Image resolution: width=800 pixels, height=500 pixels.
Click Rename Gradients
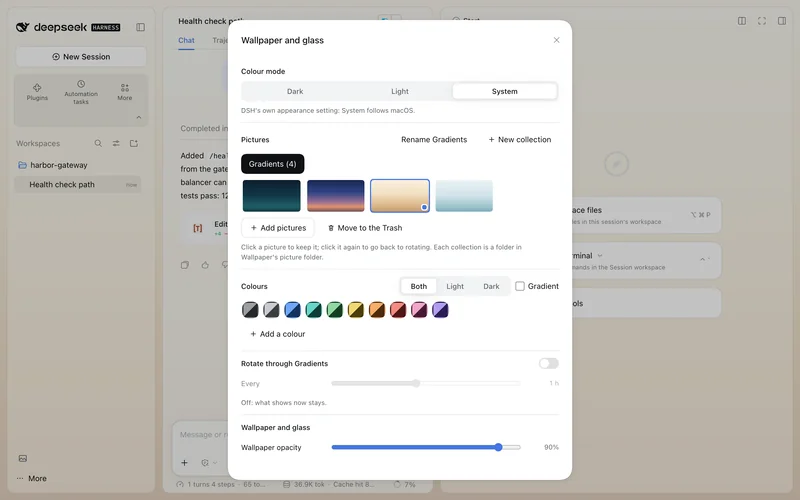[434, 139]
